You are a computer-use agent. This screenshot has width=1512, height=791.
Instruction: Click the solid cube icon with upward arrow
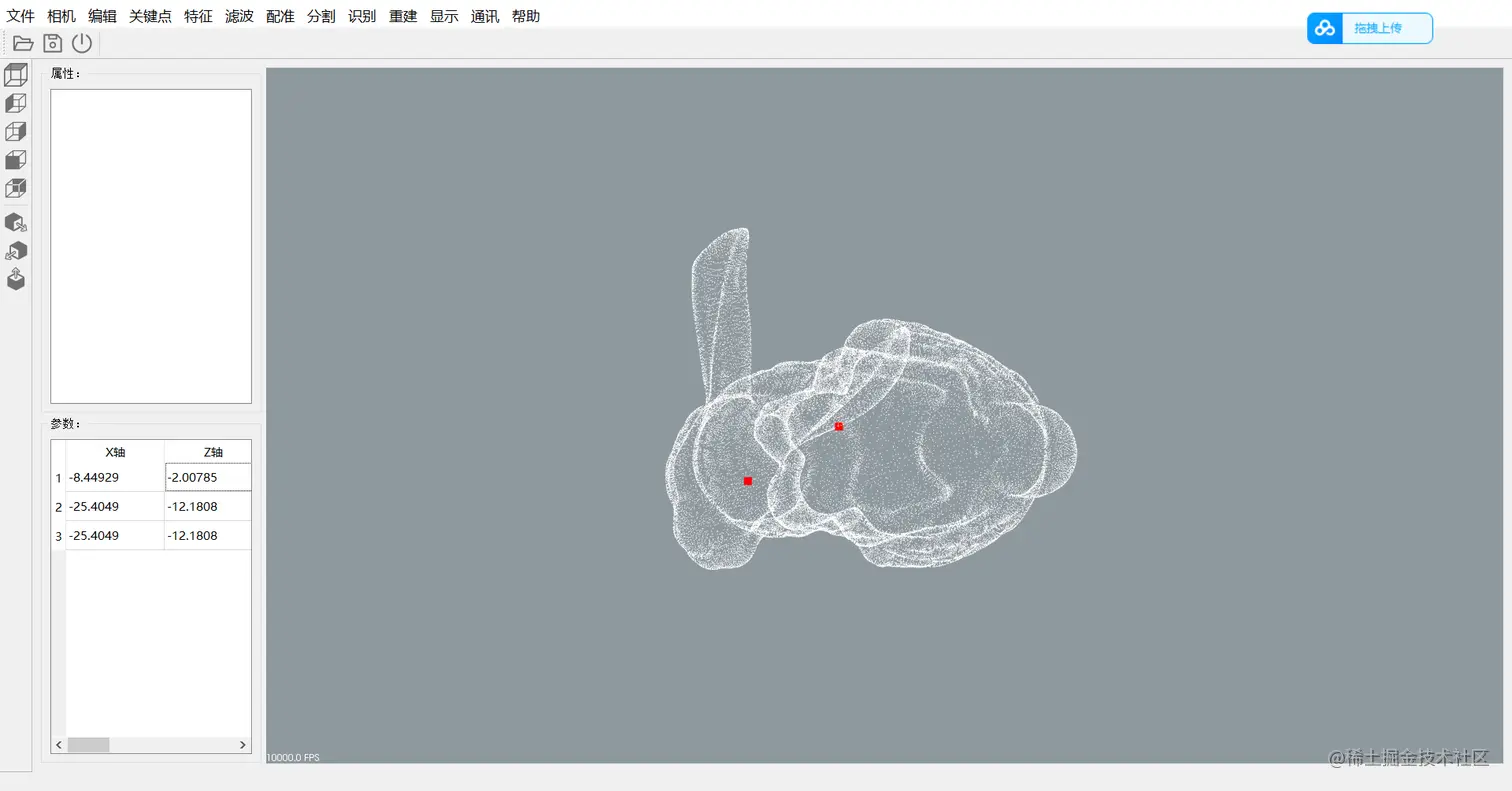[x=16, y=279]
